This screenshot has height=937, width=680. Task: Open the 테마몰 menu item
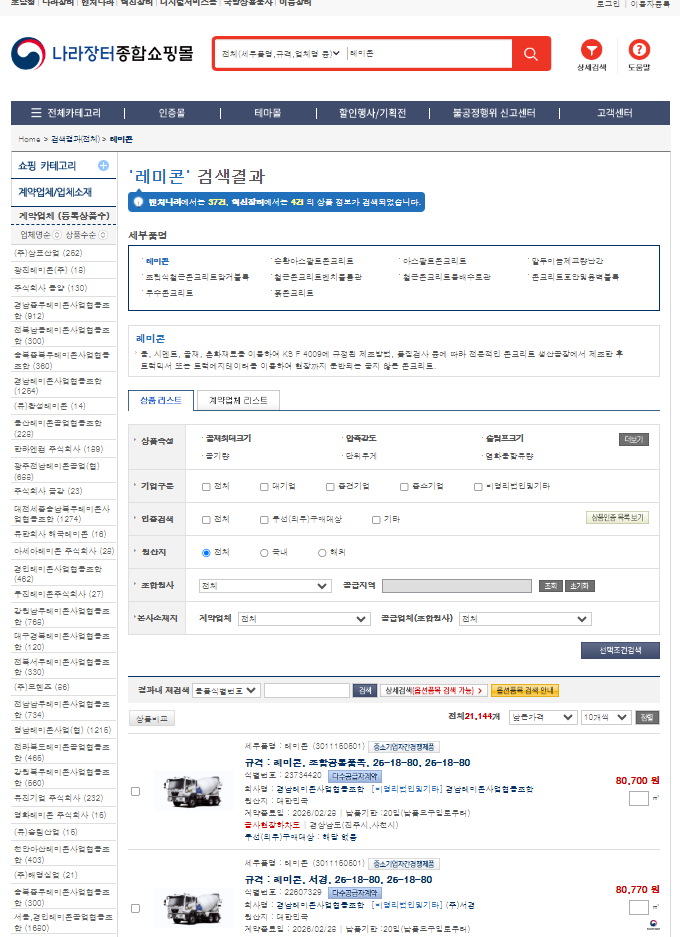click(x=268, y=113)
